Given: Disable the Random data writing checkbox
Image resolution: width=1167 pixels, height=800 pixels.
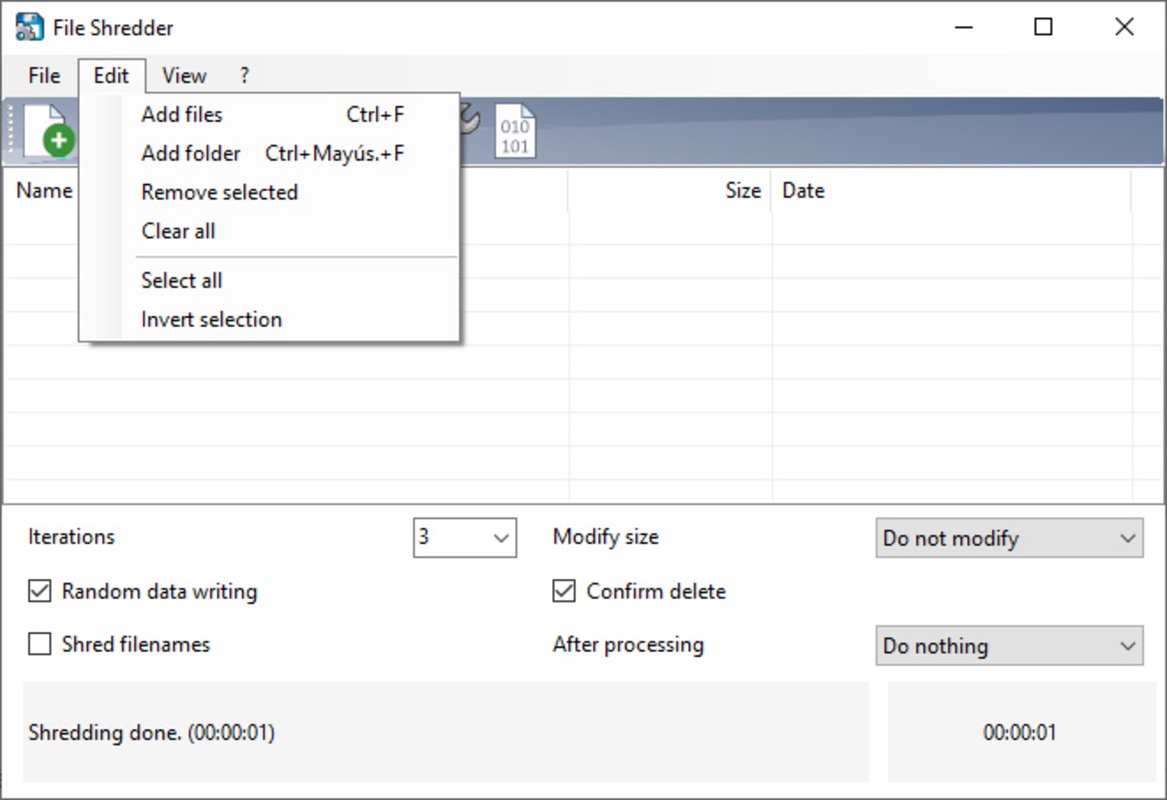Looking at the screenshot, I should click(40, 592).
